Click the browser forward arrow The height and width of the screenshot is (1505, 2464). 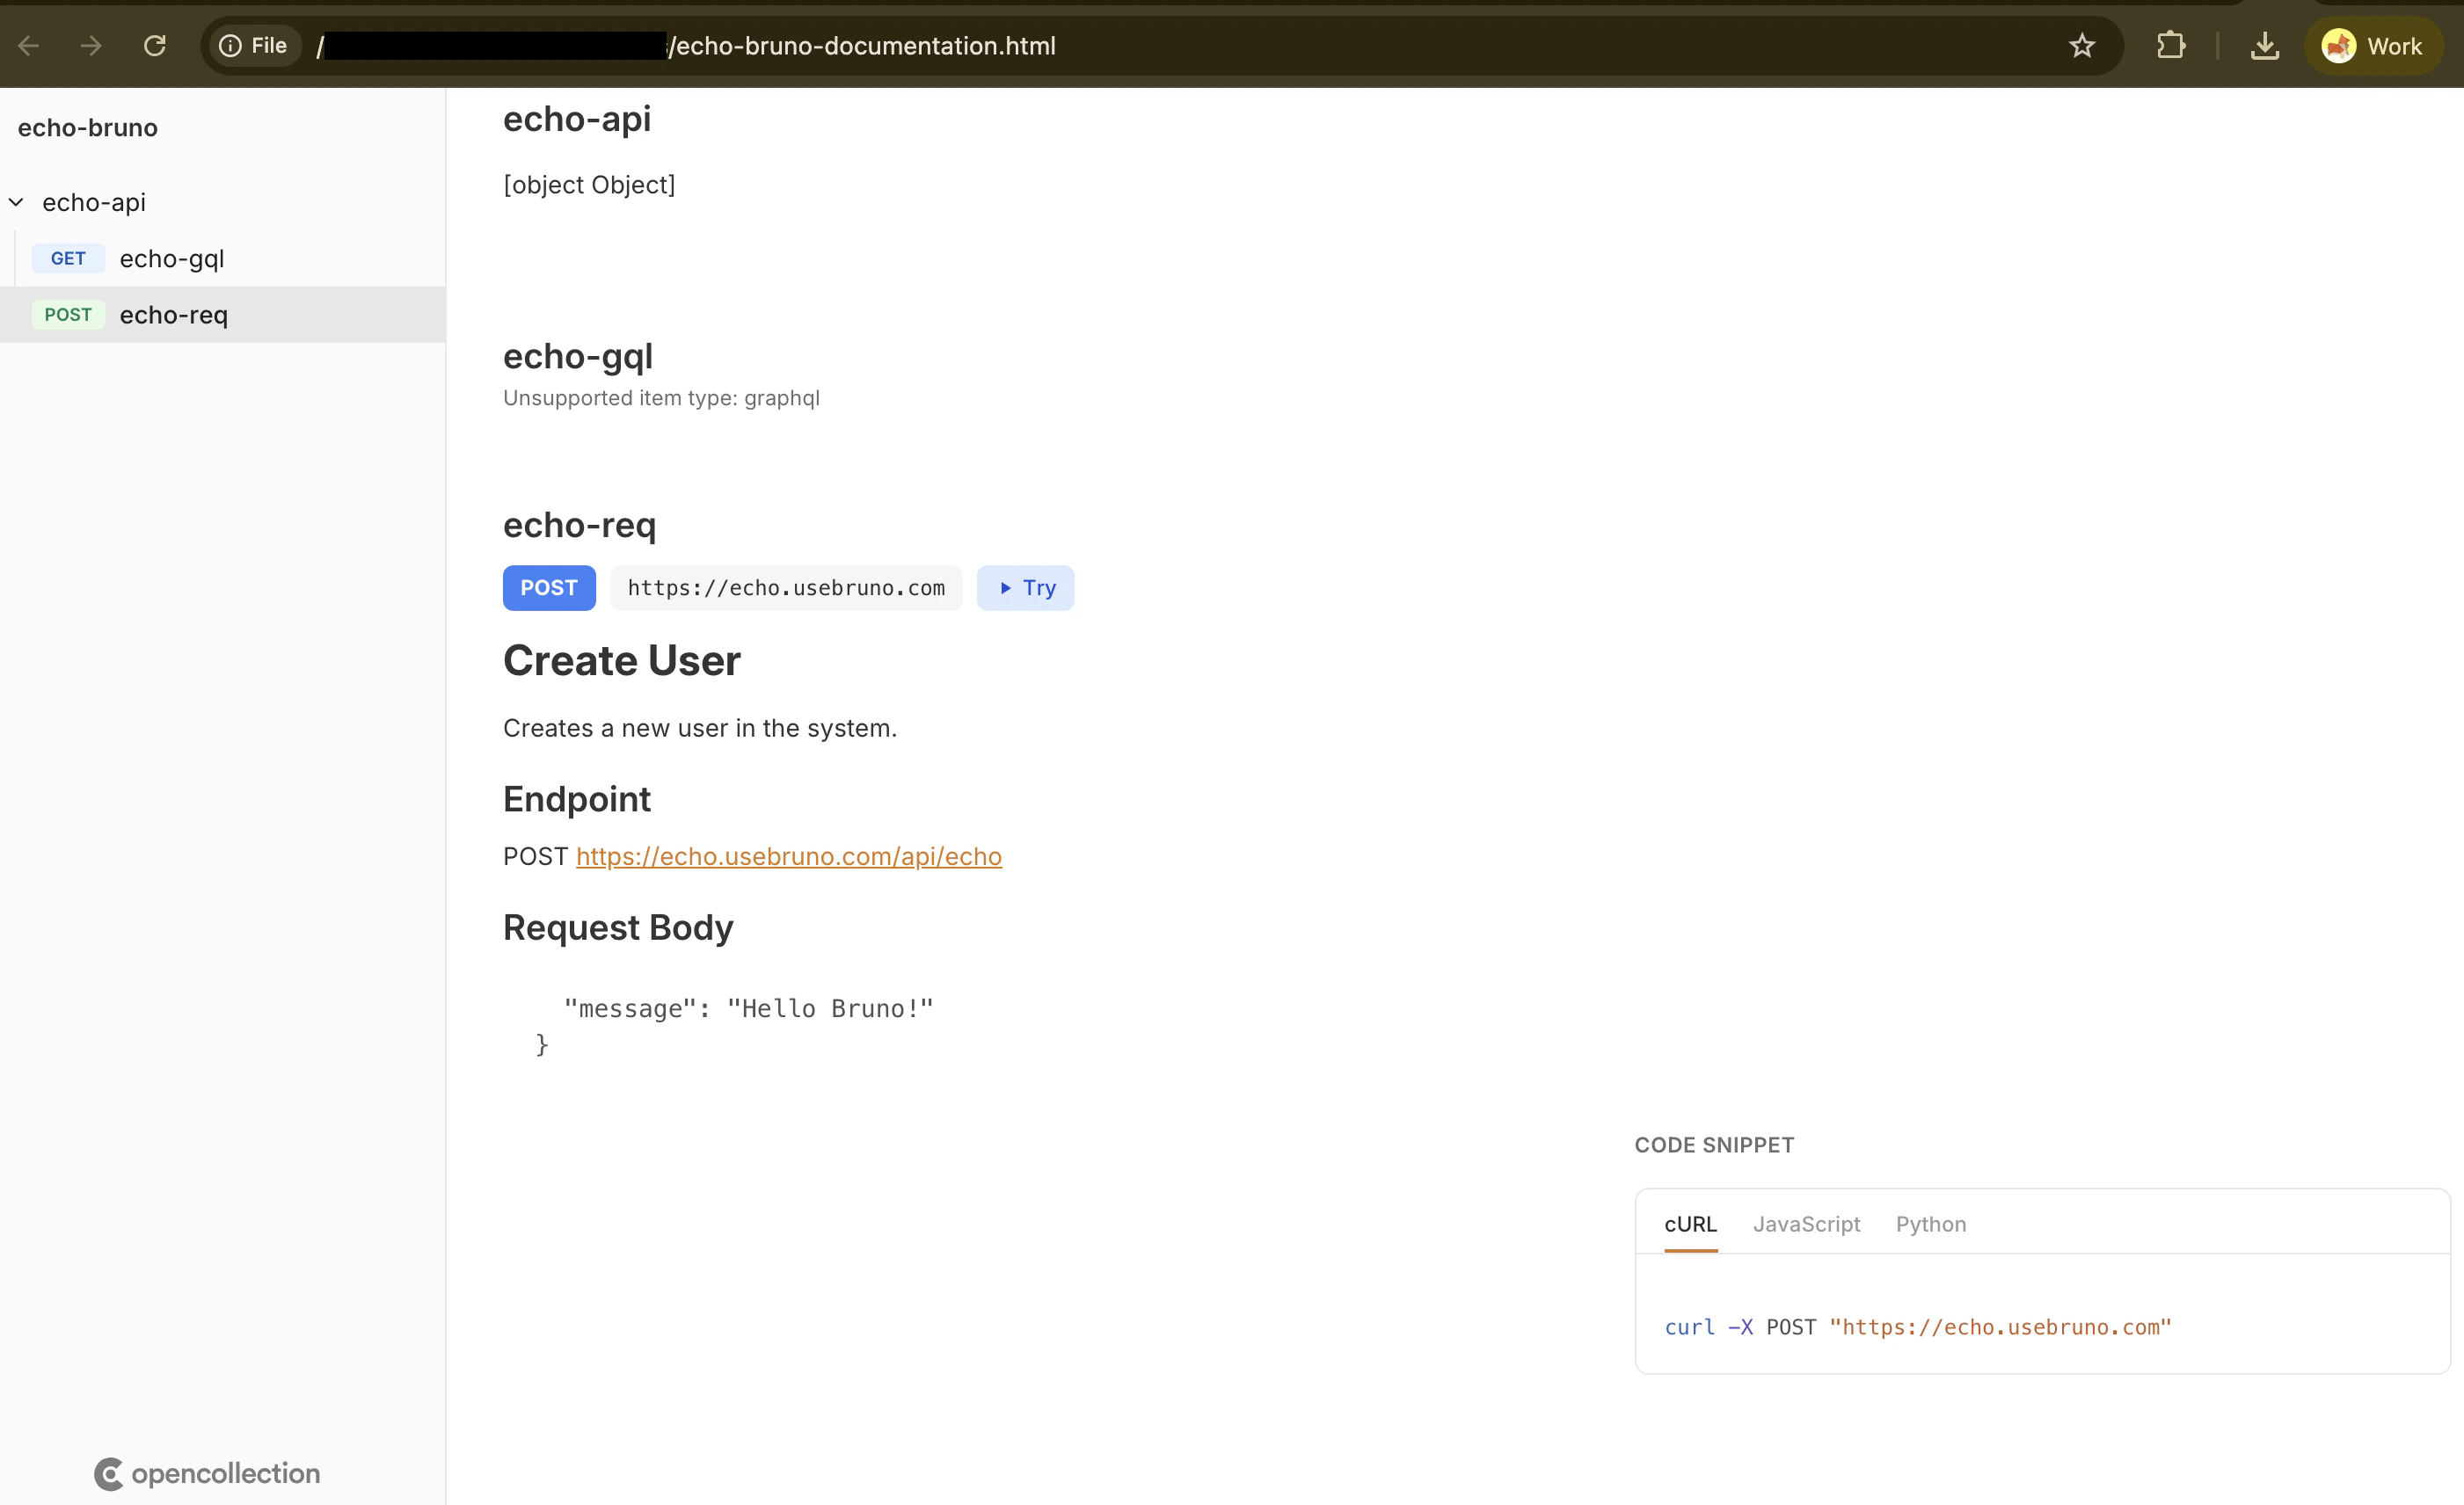pyautogui.click(x=90, y=45)
